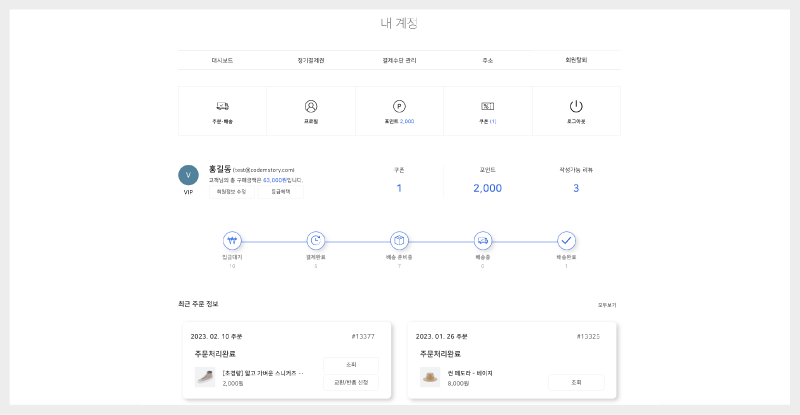Open the 결제수단 관리 tab
Screen dimensions: 800x415
[x=399, y=60]
